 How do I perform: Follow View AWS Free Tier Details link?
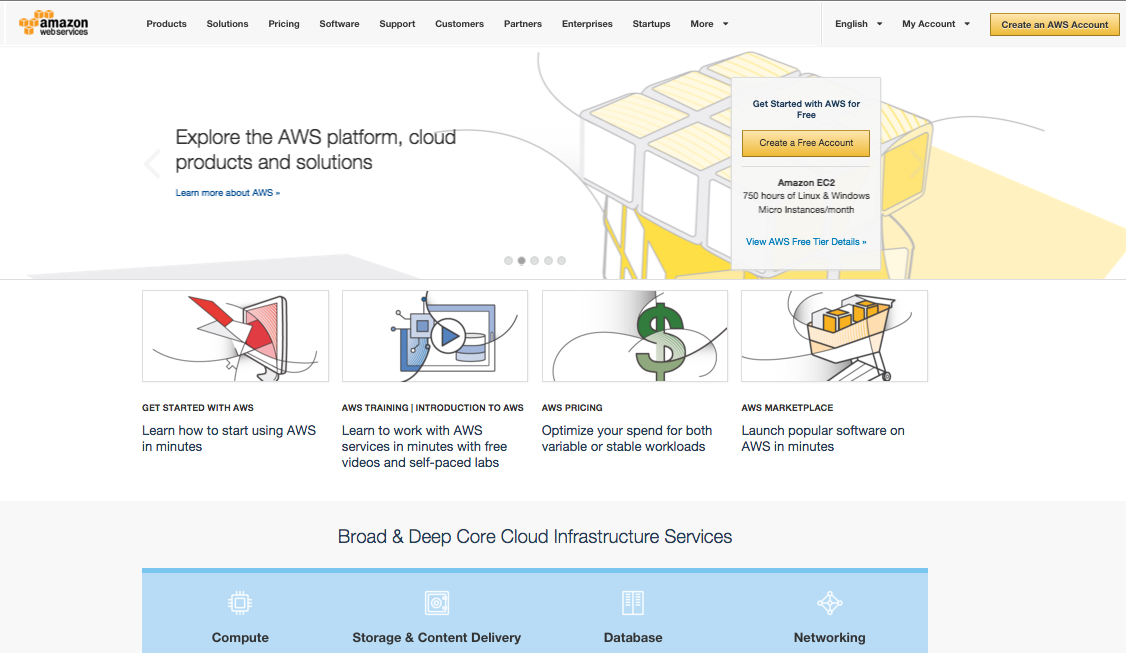(x=806, y=241)
